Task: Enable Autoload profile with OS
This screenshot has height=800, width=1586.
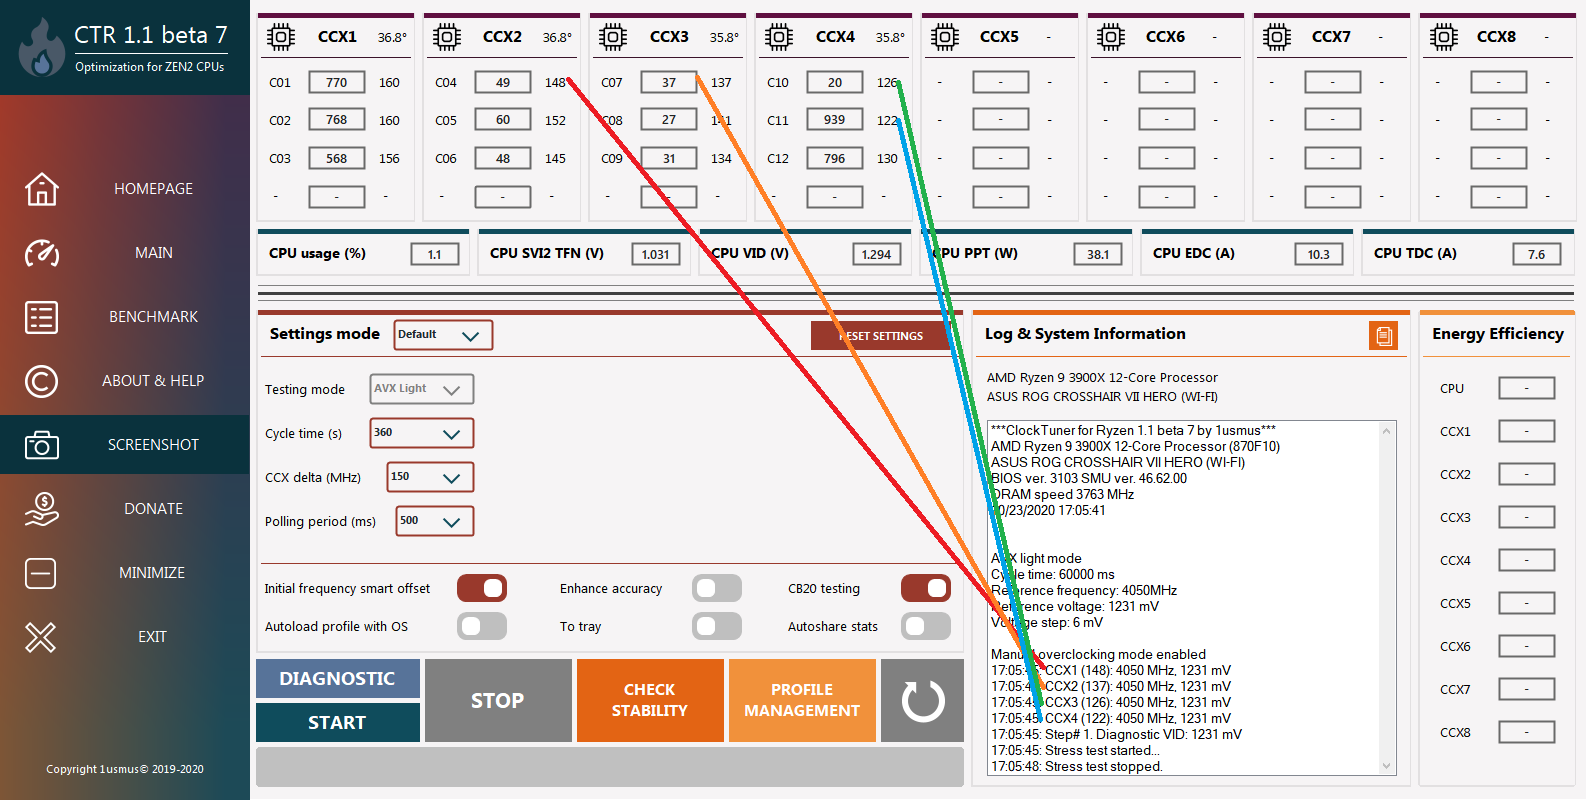Action: tap(482, 626)
